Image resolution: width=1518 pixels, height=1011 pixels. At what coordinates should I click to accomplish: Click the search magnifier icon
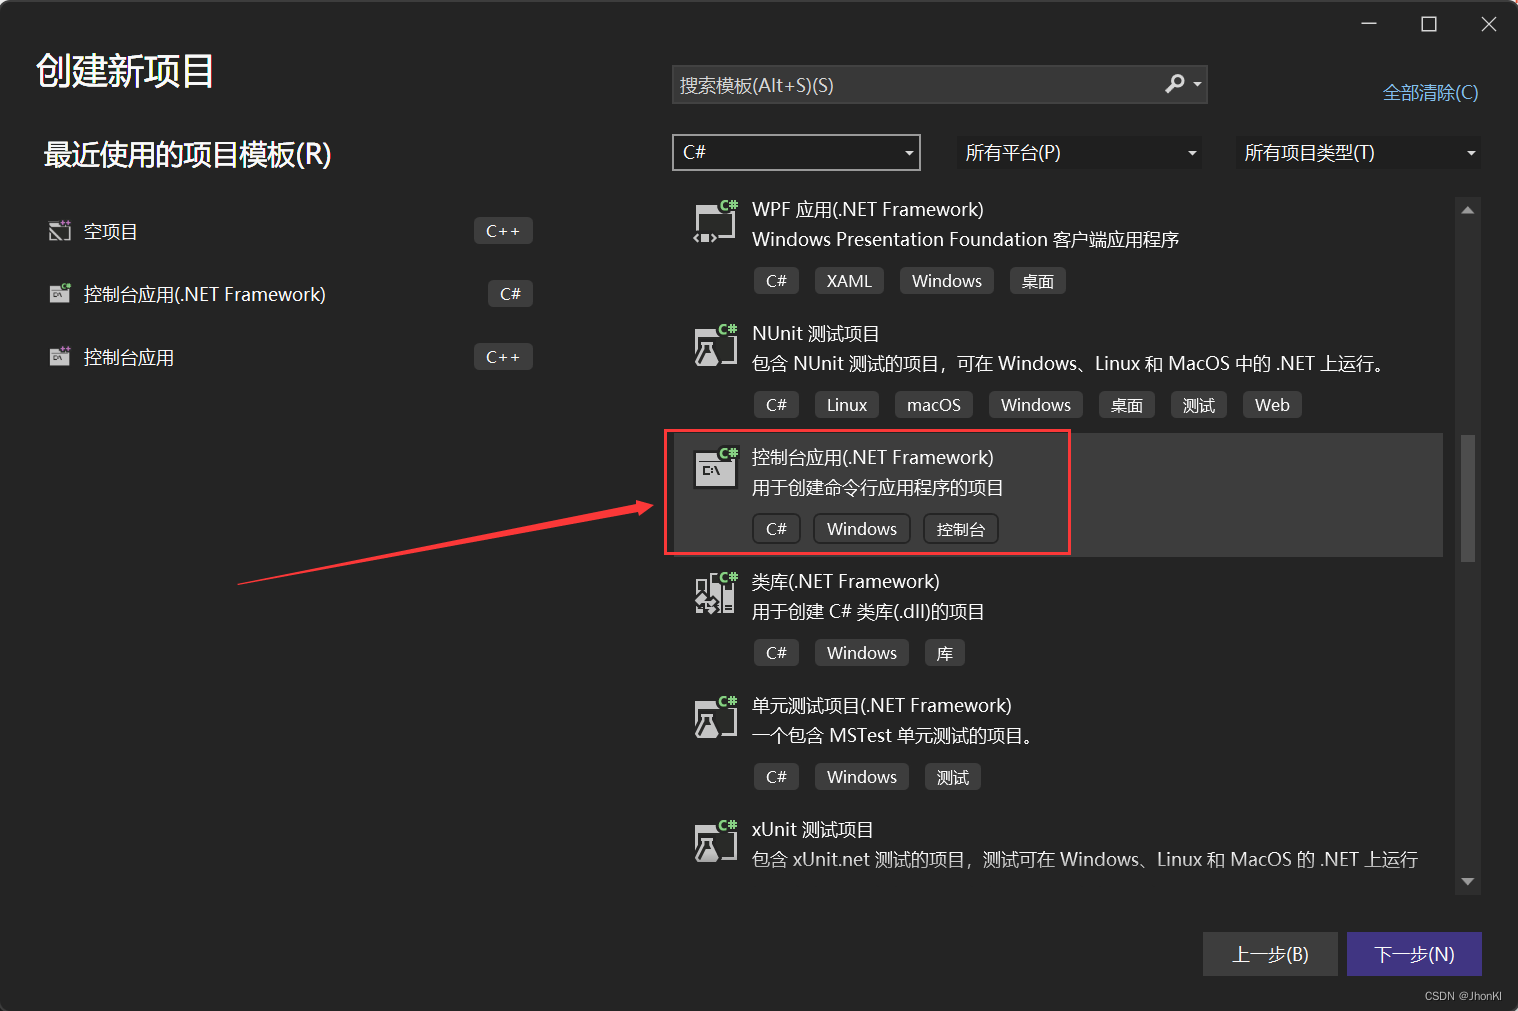point(1175,85)
